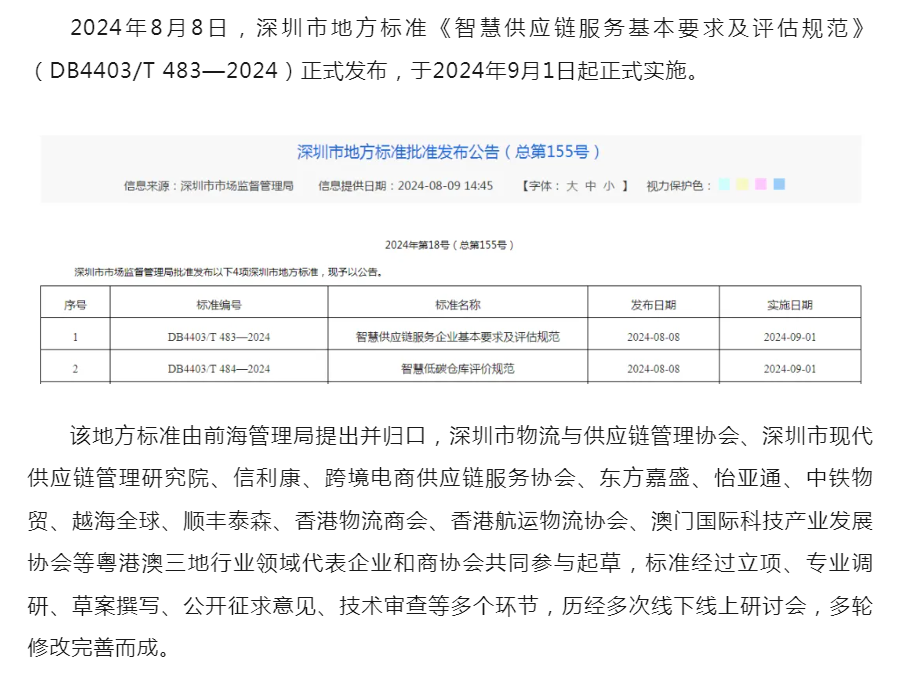
Task: Click row 1 release date 2024-08-08
Action: tap(653, 337)
